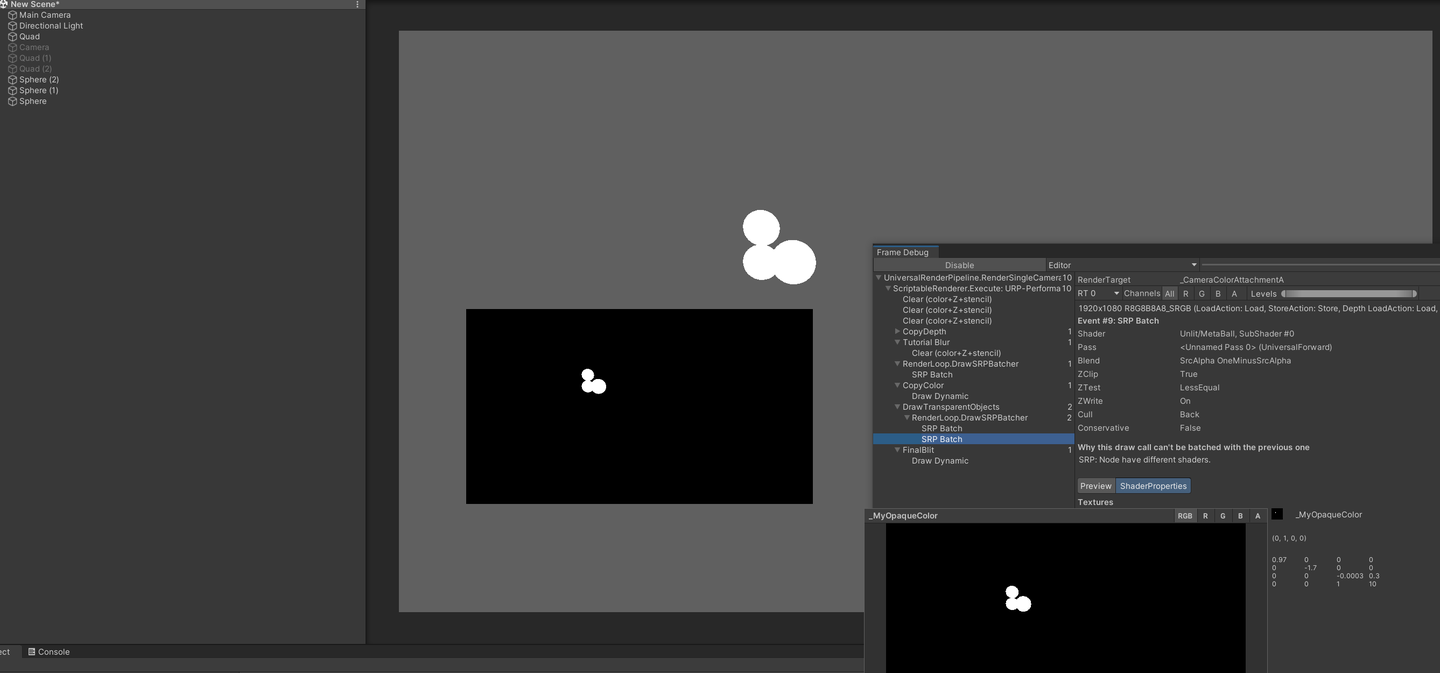The image size is (1440, 673).
Task: Open the Console panel tab
Action: point(48,652)
